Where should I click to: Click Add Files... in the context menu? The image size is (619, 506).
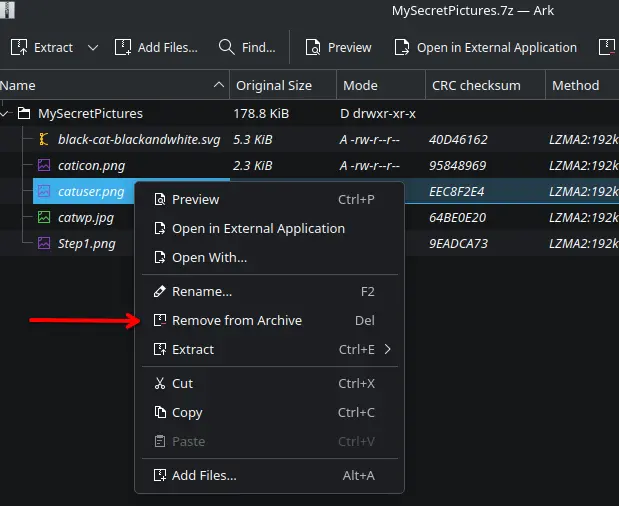[x=204, y=475]
